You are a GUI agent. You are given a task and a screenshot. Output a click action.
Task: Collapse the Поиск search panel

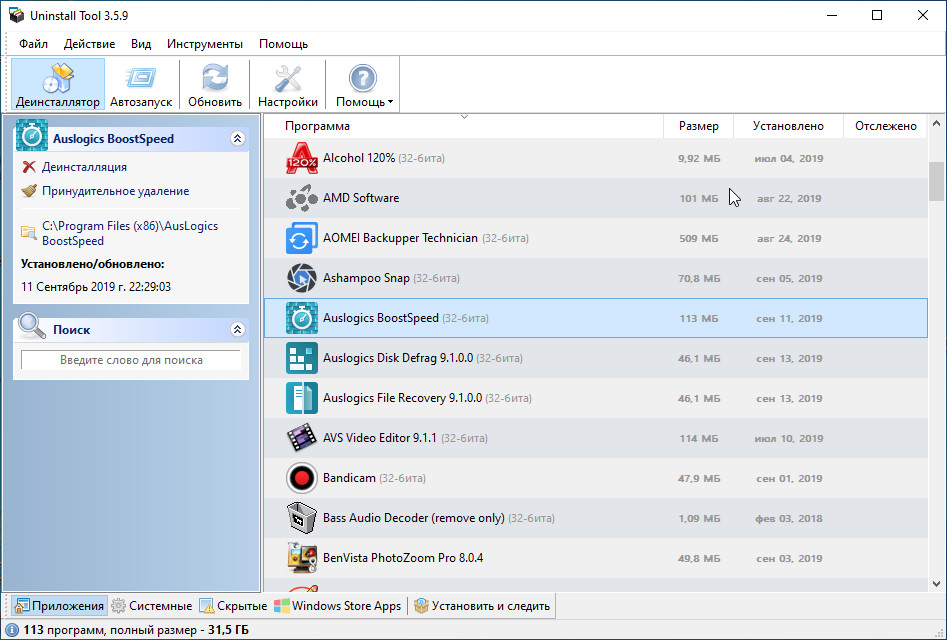point(237,330)
